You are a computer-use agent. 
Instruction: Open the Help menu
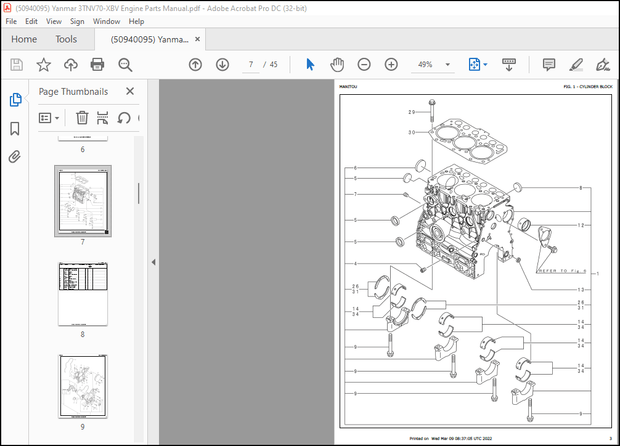tap(136, 21)
